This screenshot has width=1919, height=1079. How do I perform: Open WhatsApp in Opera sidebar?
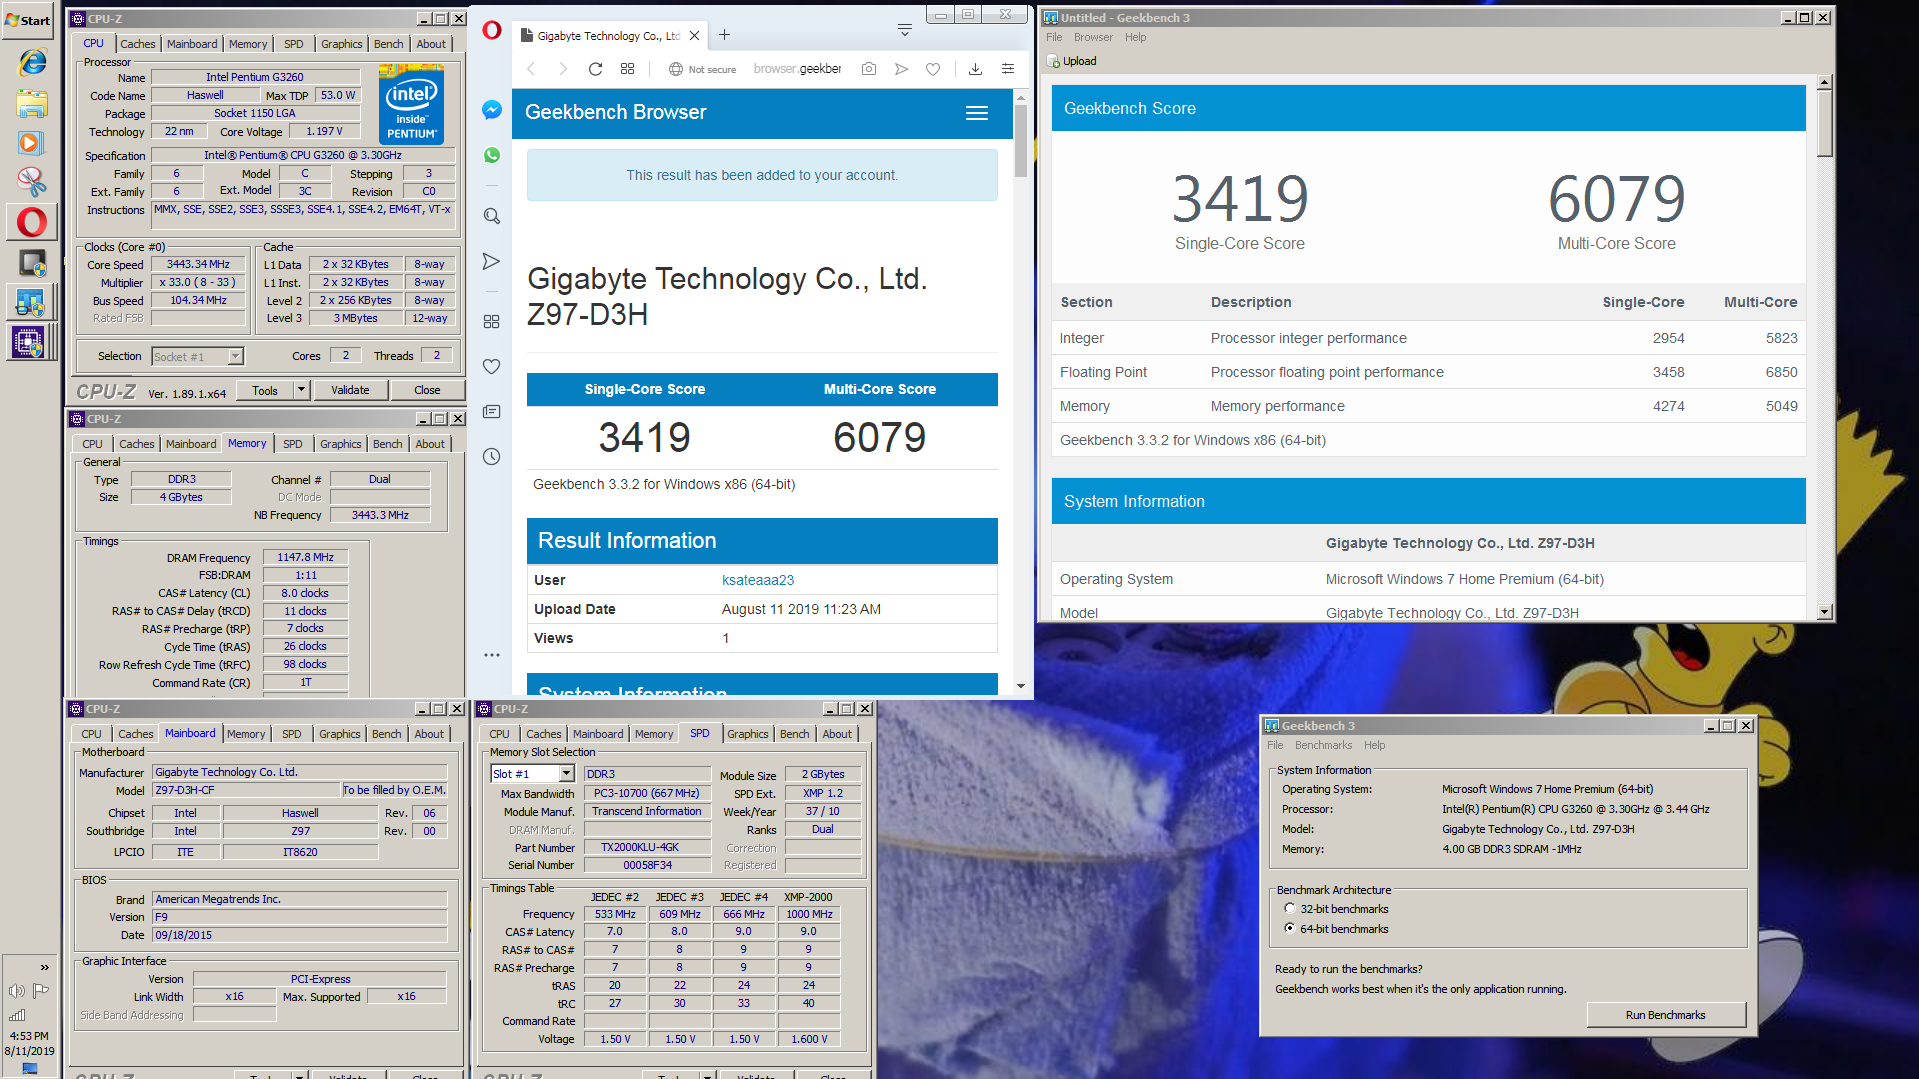pyautogui.click(x=491, y=155)
